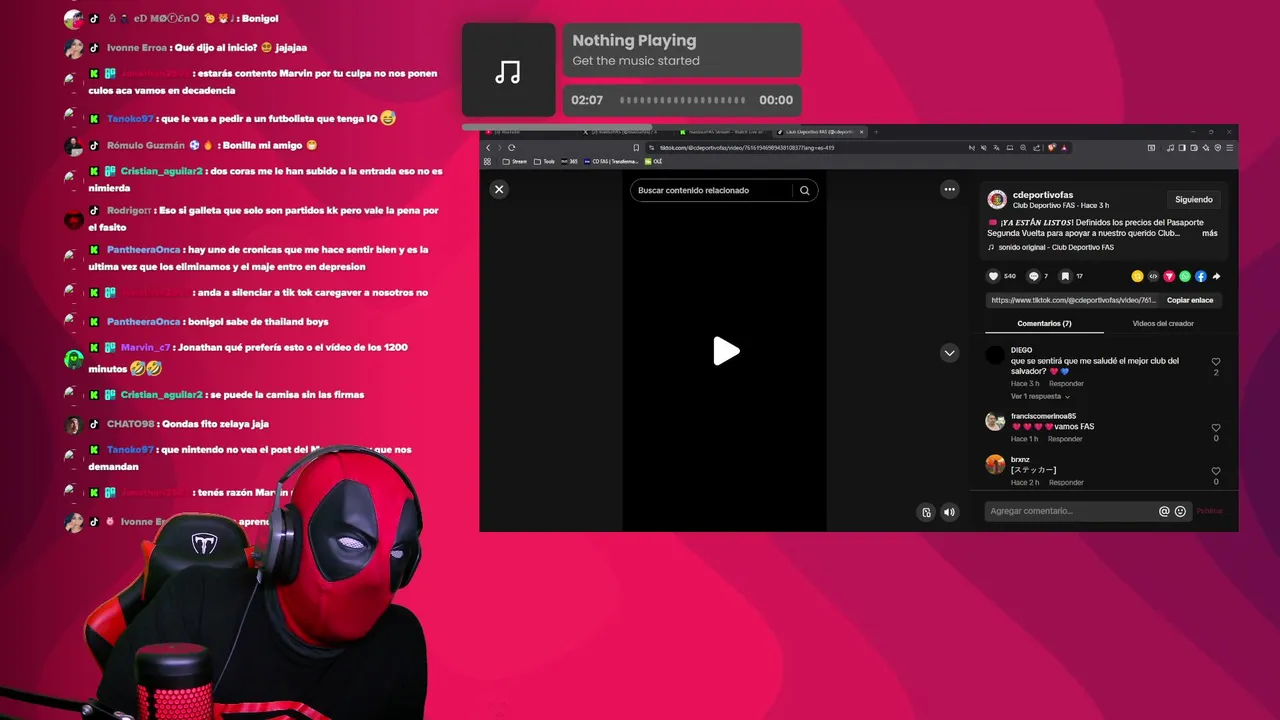Image resolution: width=1280 pixels, height=720 pixels.
Task: Click the Nothing Playing title
Action: tap(634, 41)
